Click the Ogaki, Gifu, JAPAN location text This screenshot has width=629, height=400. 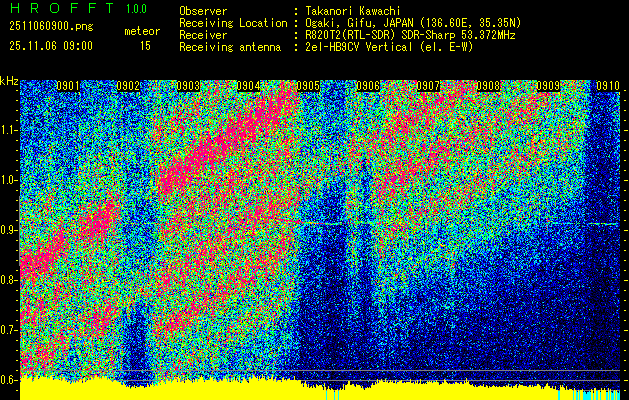[x=413, y=23]
